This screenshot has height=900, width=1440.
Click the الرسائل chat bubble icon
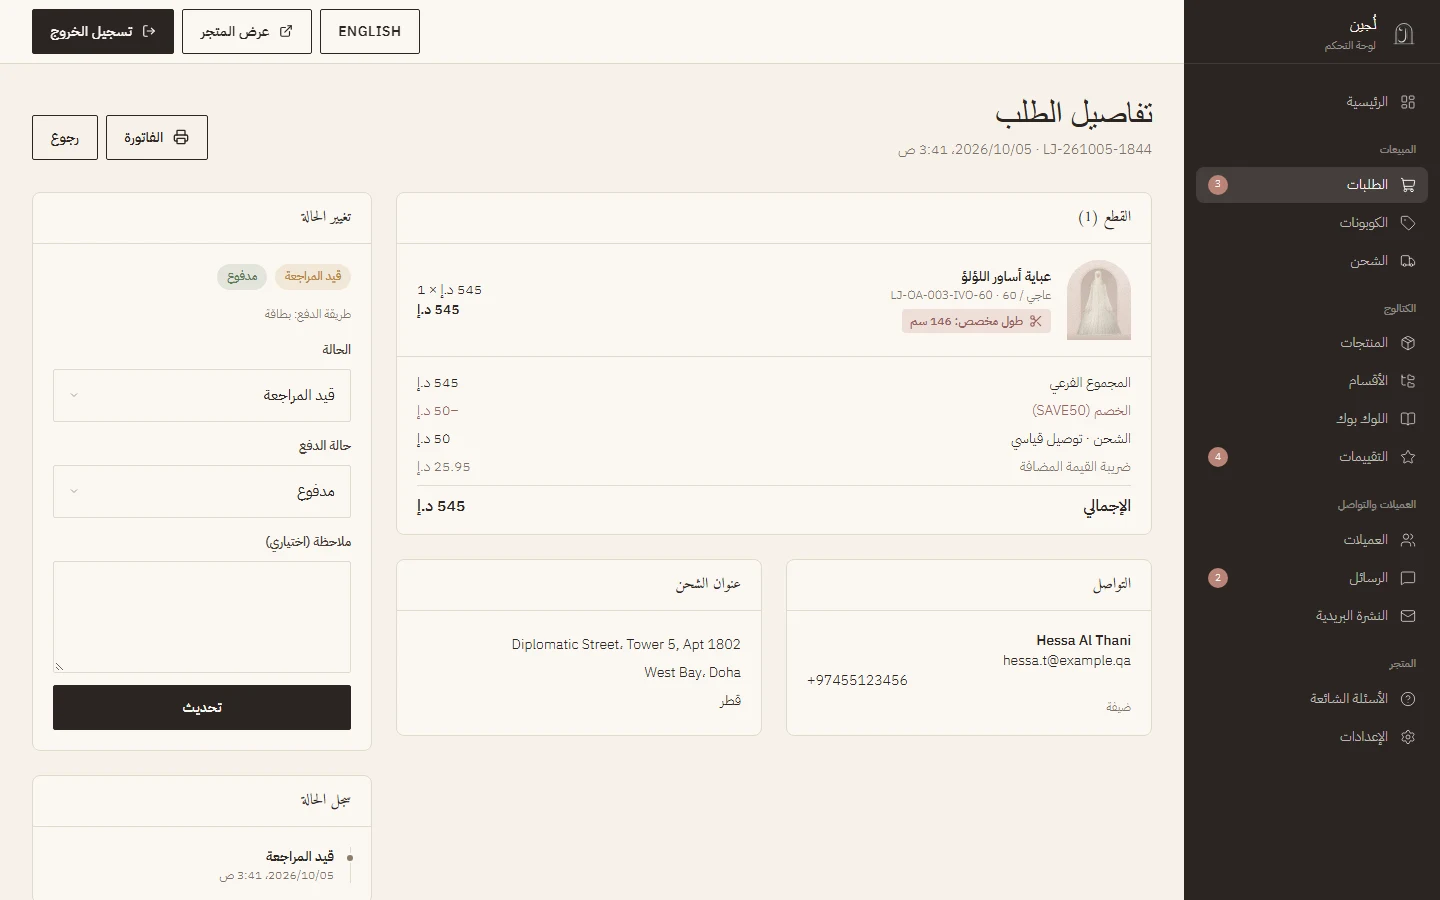coord(1408,578)
